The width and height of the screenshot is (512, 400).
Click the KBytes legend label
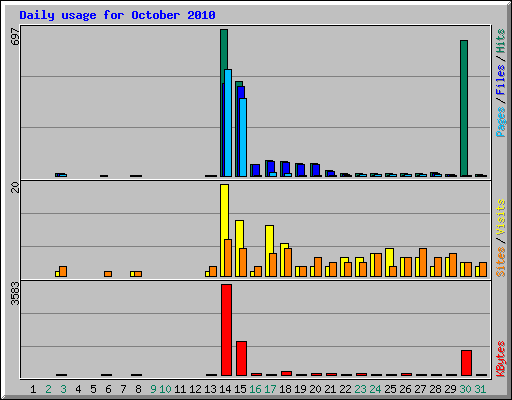pos(500,359)
